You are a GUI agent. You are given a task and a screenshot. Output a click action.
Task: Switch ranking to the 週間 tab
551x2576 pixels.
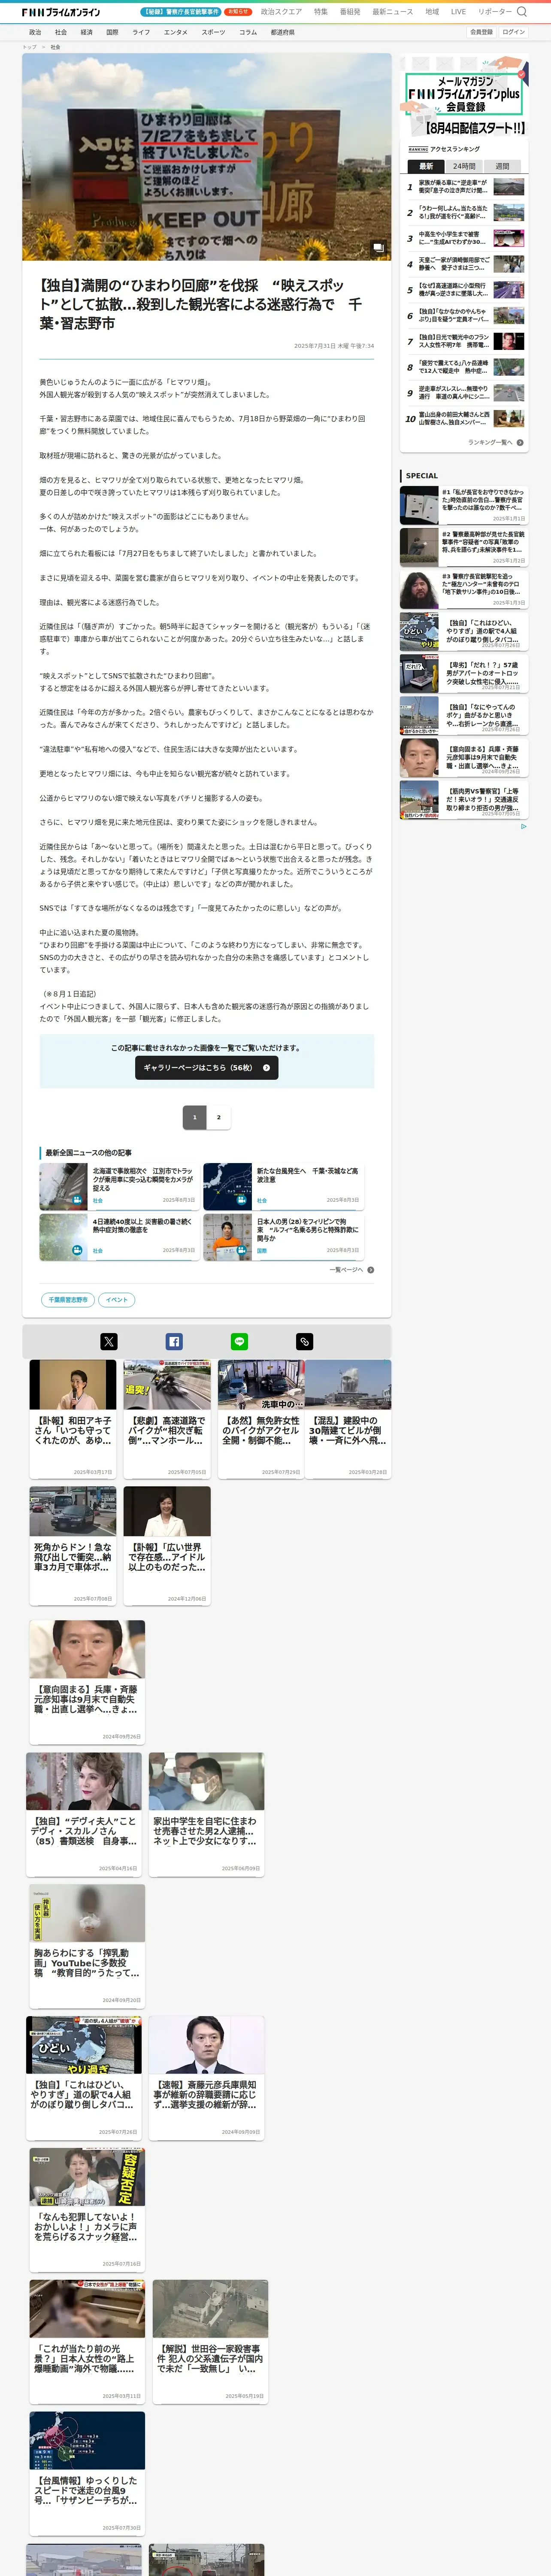502,166
